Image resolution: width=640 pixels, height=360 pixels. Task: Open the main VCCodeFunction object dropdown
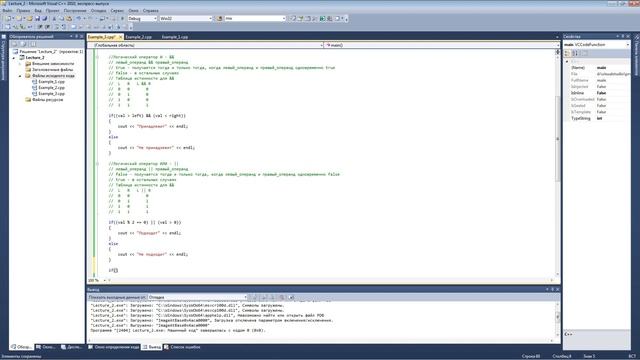(597, 44)
